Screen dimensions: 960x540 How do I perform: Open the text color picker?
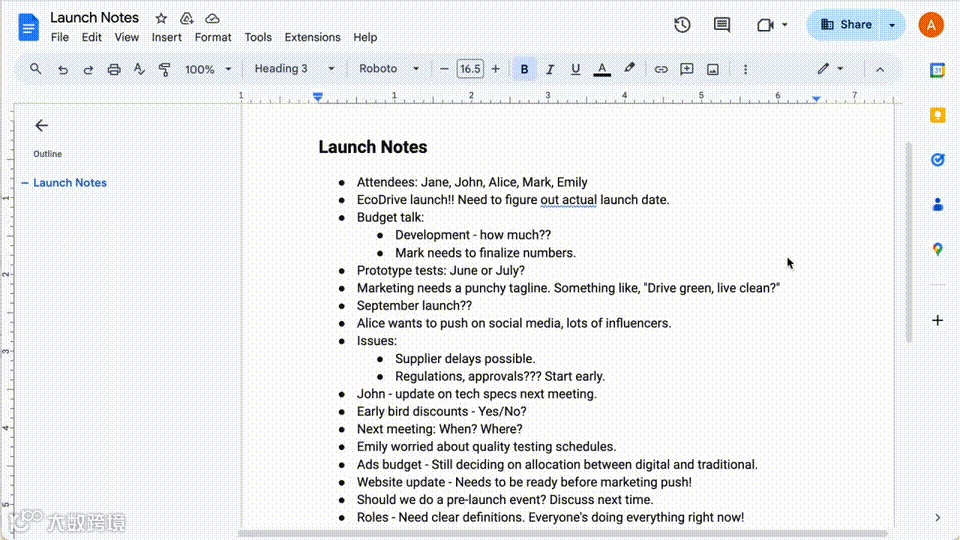pos(602,69)
